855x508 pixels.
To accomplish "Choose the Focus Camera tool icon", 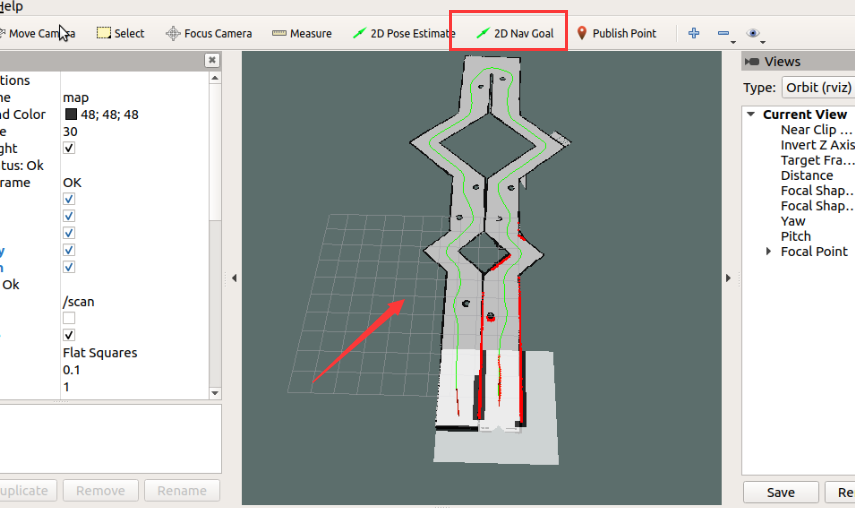I will coord(173,33).
